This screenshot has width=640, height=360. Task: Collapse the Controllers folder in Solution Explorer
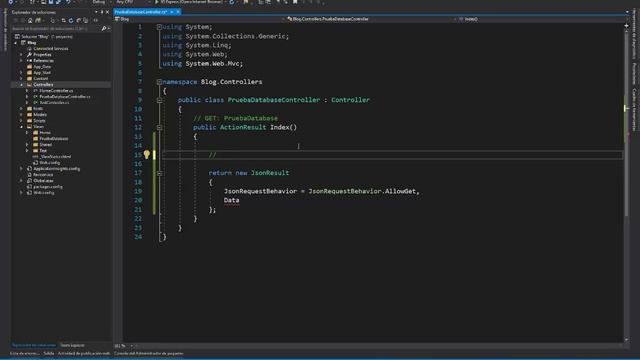tap(22, 84)
